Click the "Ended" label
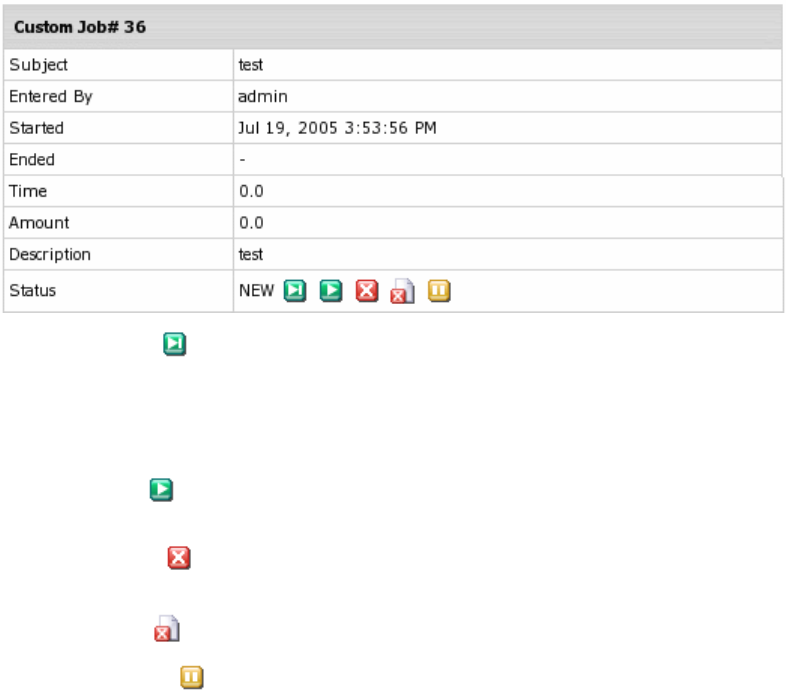Viewport: 786px width, 694px height. (32, 159)
